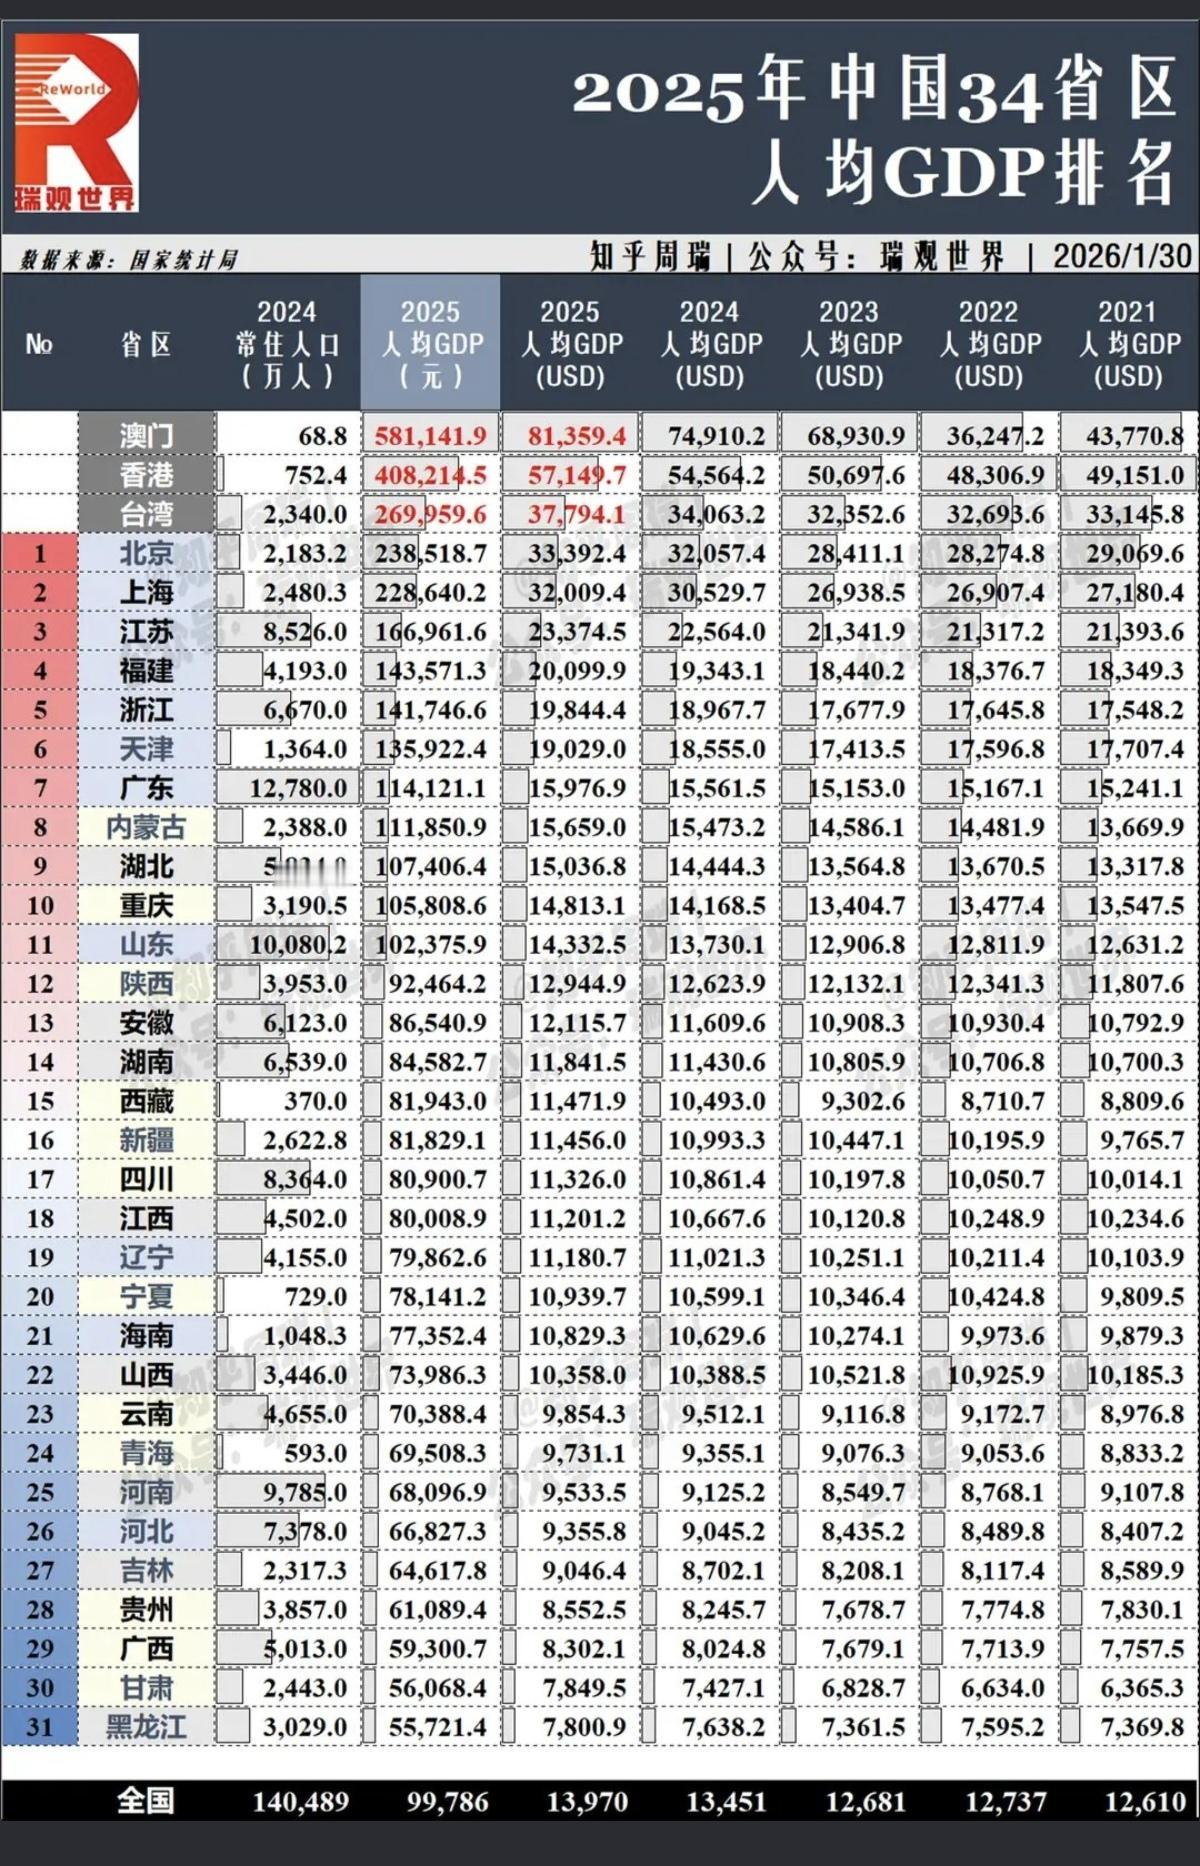Image resolution: width=1200 pixels, height=1866 pixels.
Task: Click rank number 15 beside 西藏
Action: click(40, 1101)
